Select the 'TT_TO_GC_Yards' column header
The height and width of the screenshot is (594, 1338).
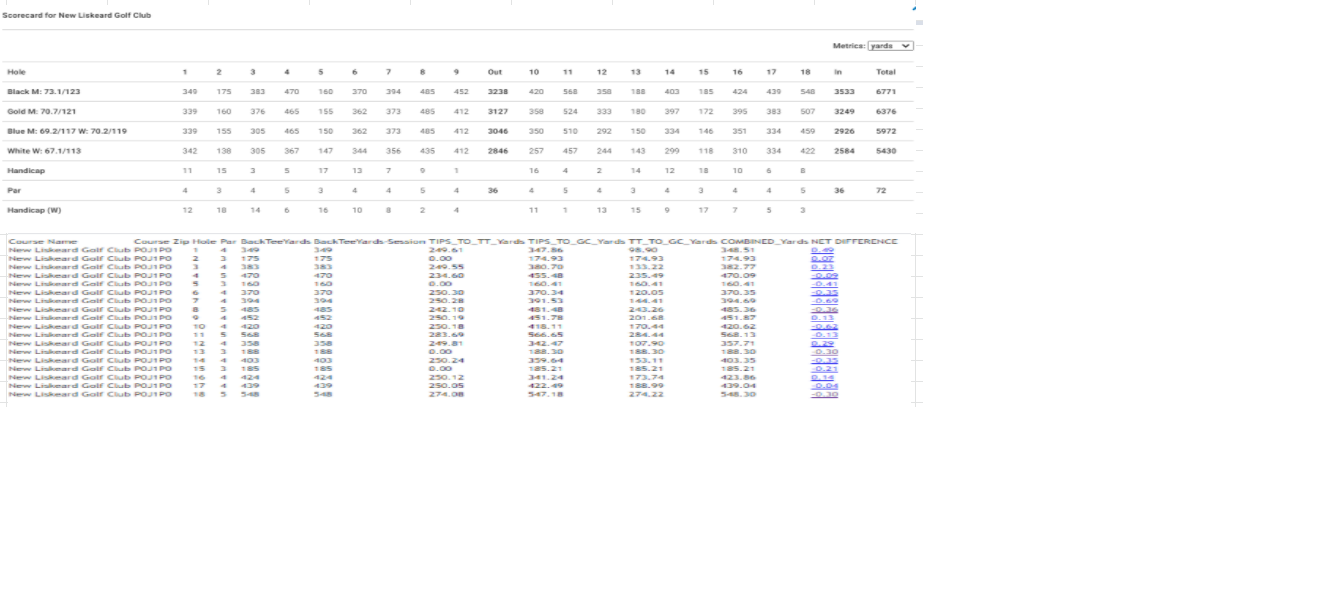click(x=673, y=241)
